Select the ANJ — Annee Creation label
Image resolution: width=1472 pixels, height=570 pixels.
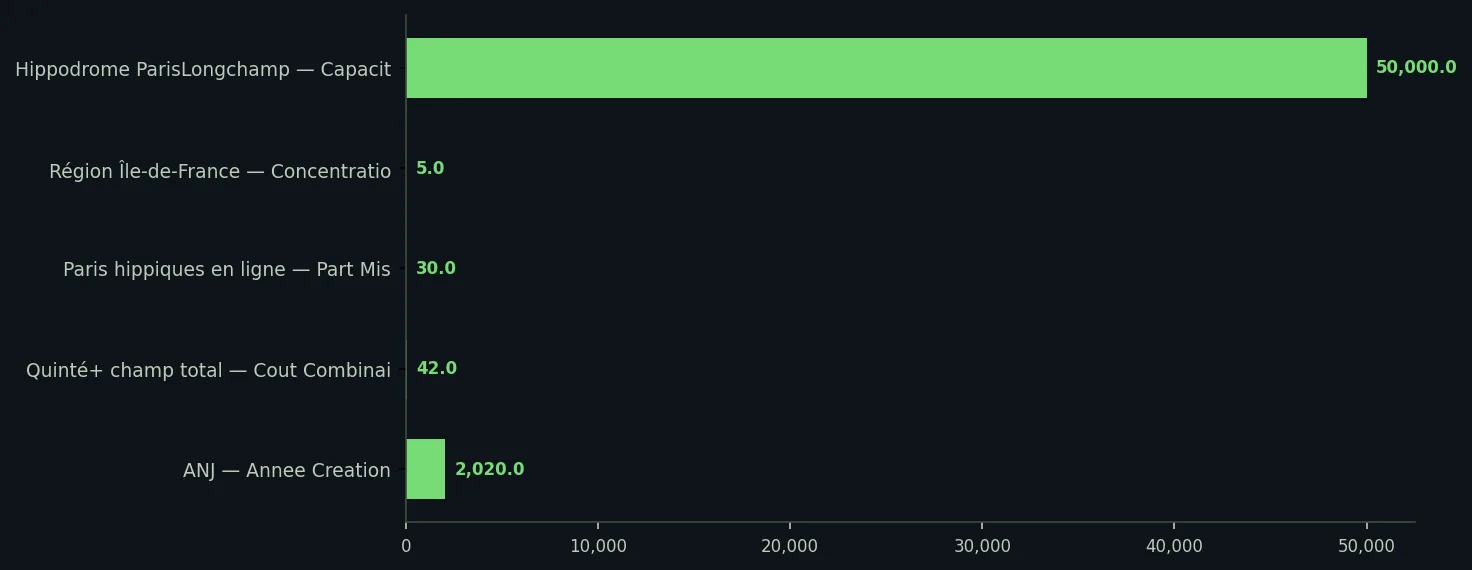[287, 470]
